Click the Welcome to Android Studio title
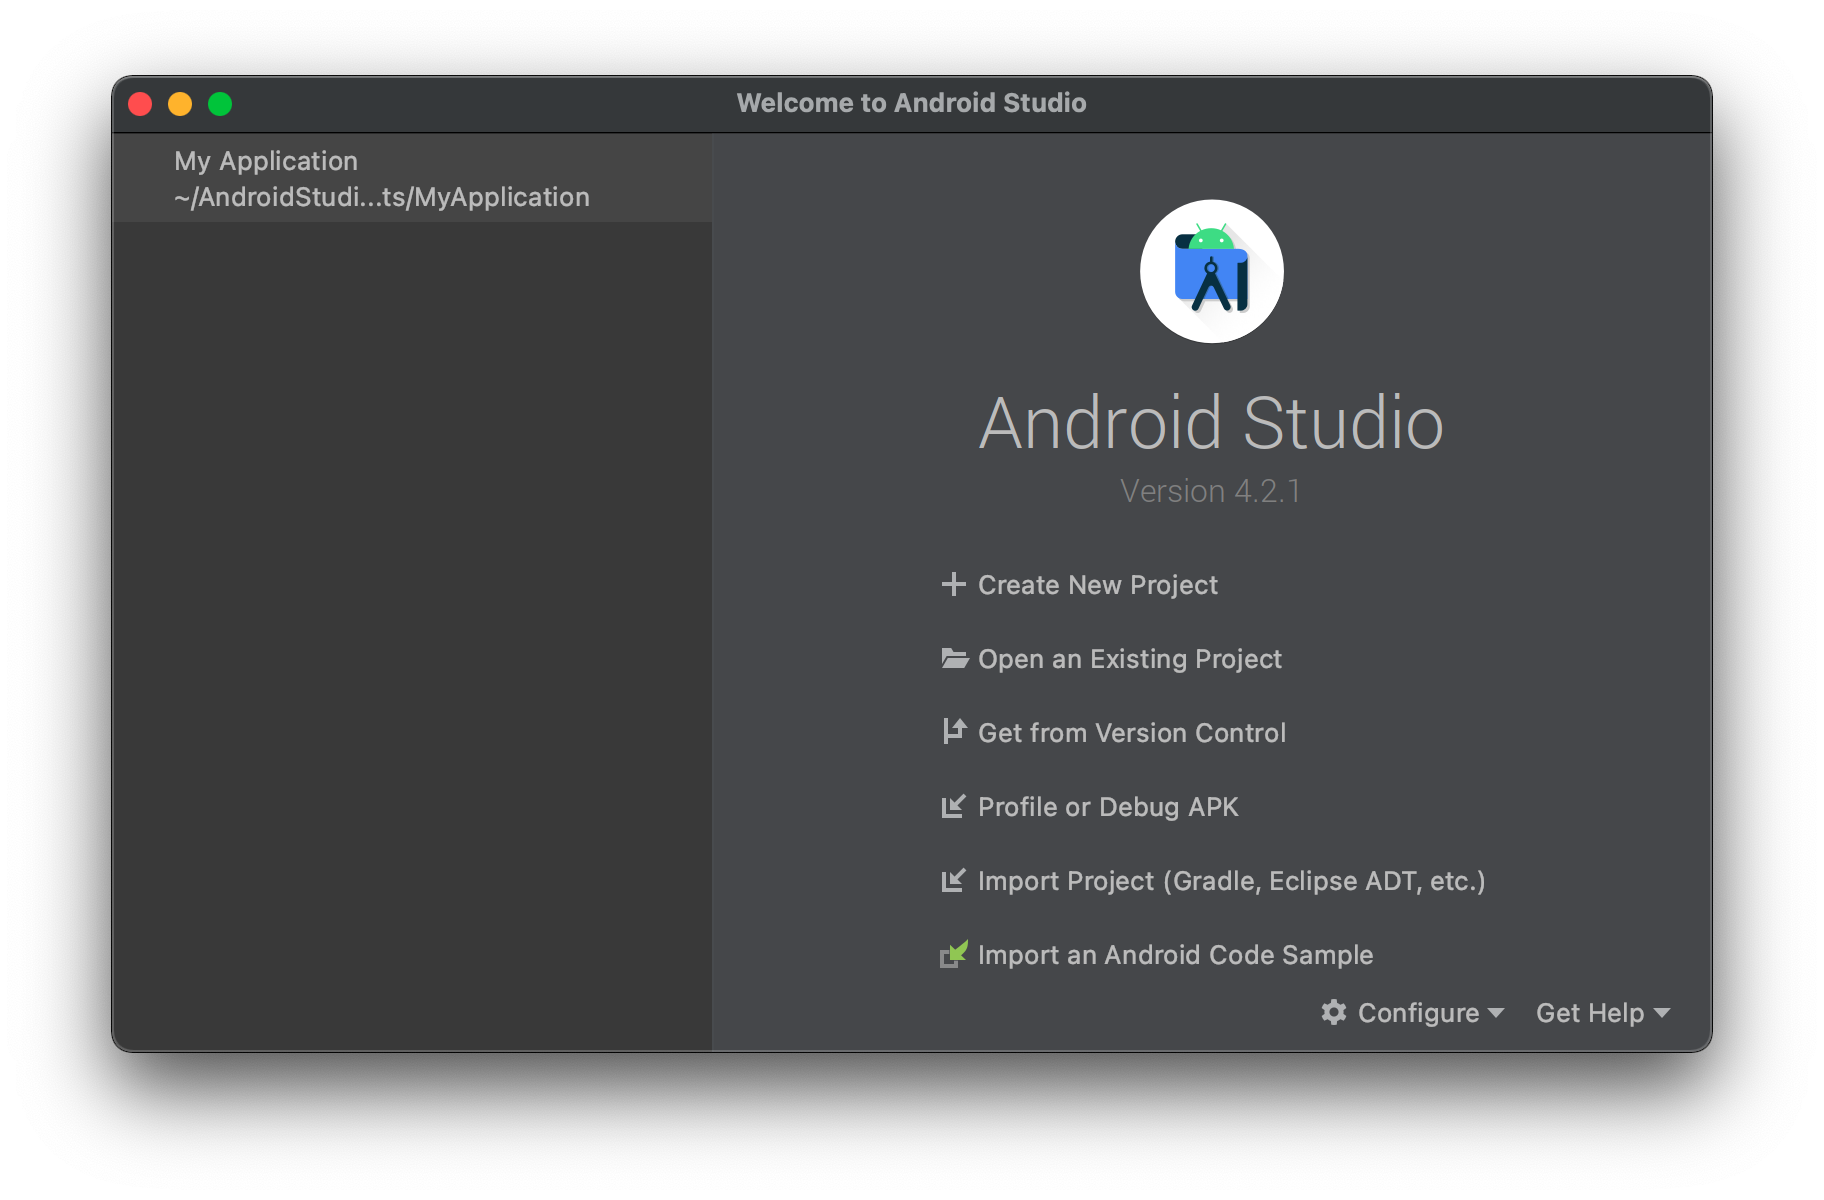 pos(912,103)
